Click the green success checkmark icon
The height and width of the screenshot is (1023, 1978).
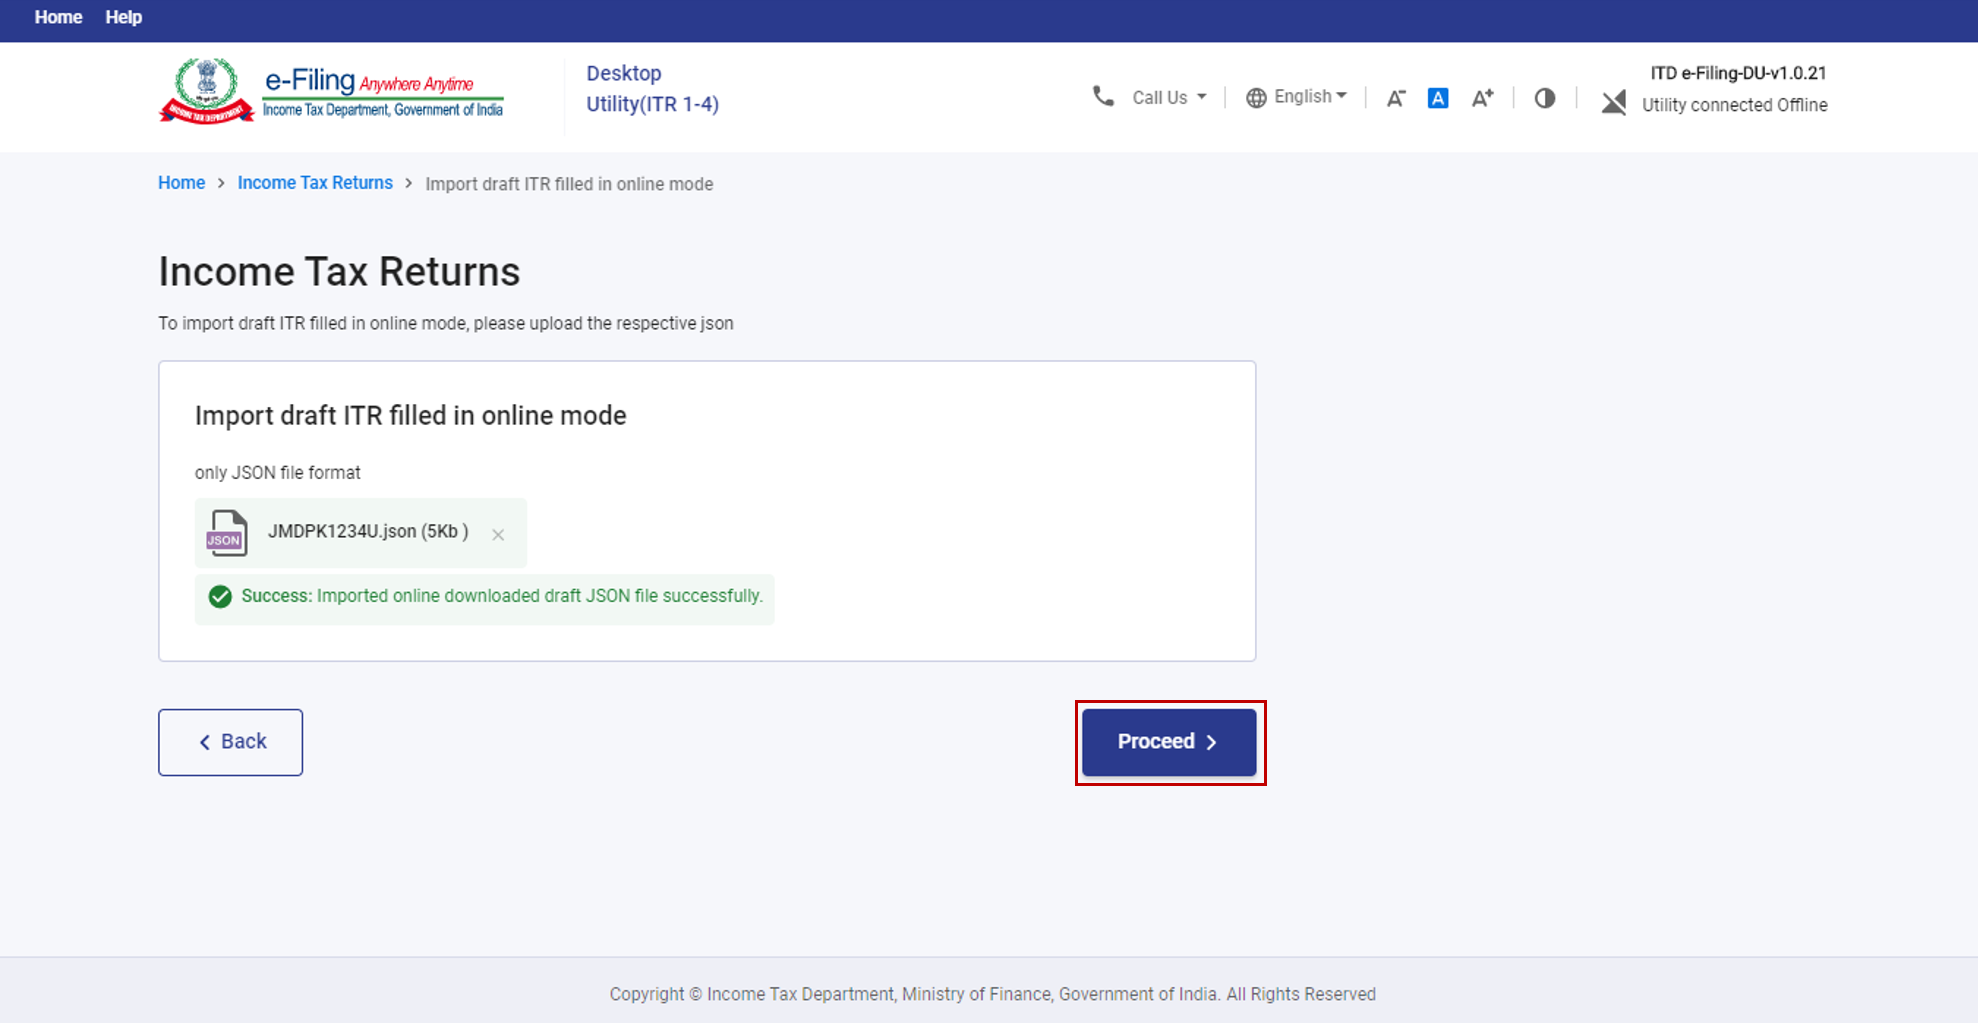220,597
